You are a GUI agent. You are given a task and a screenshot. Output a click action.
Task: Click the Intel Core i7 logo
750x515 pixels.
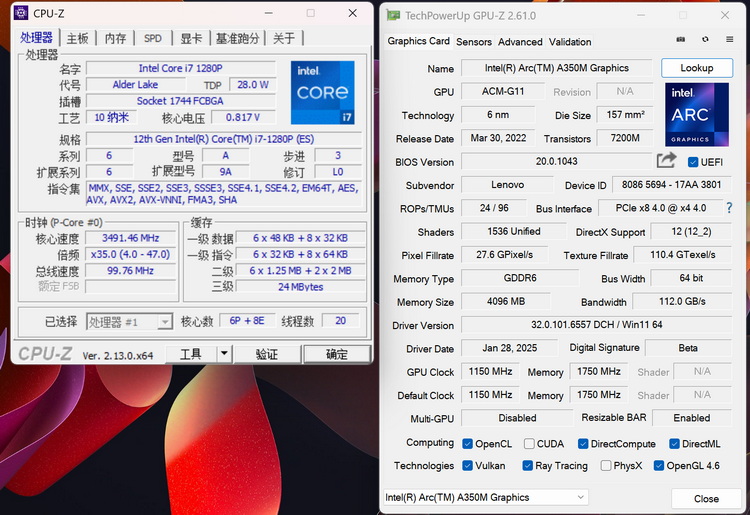click(323, 93)
